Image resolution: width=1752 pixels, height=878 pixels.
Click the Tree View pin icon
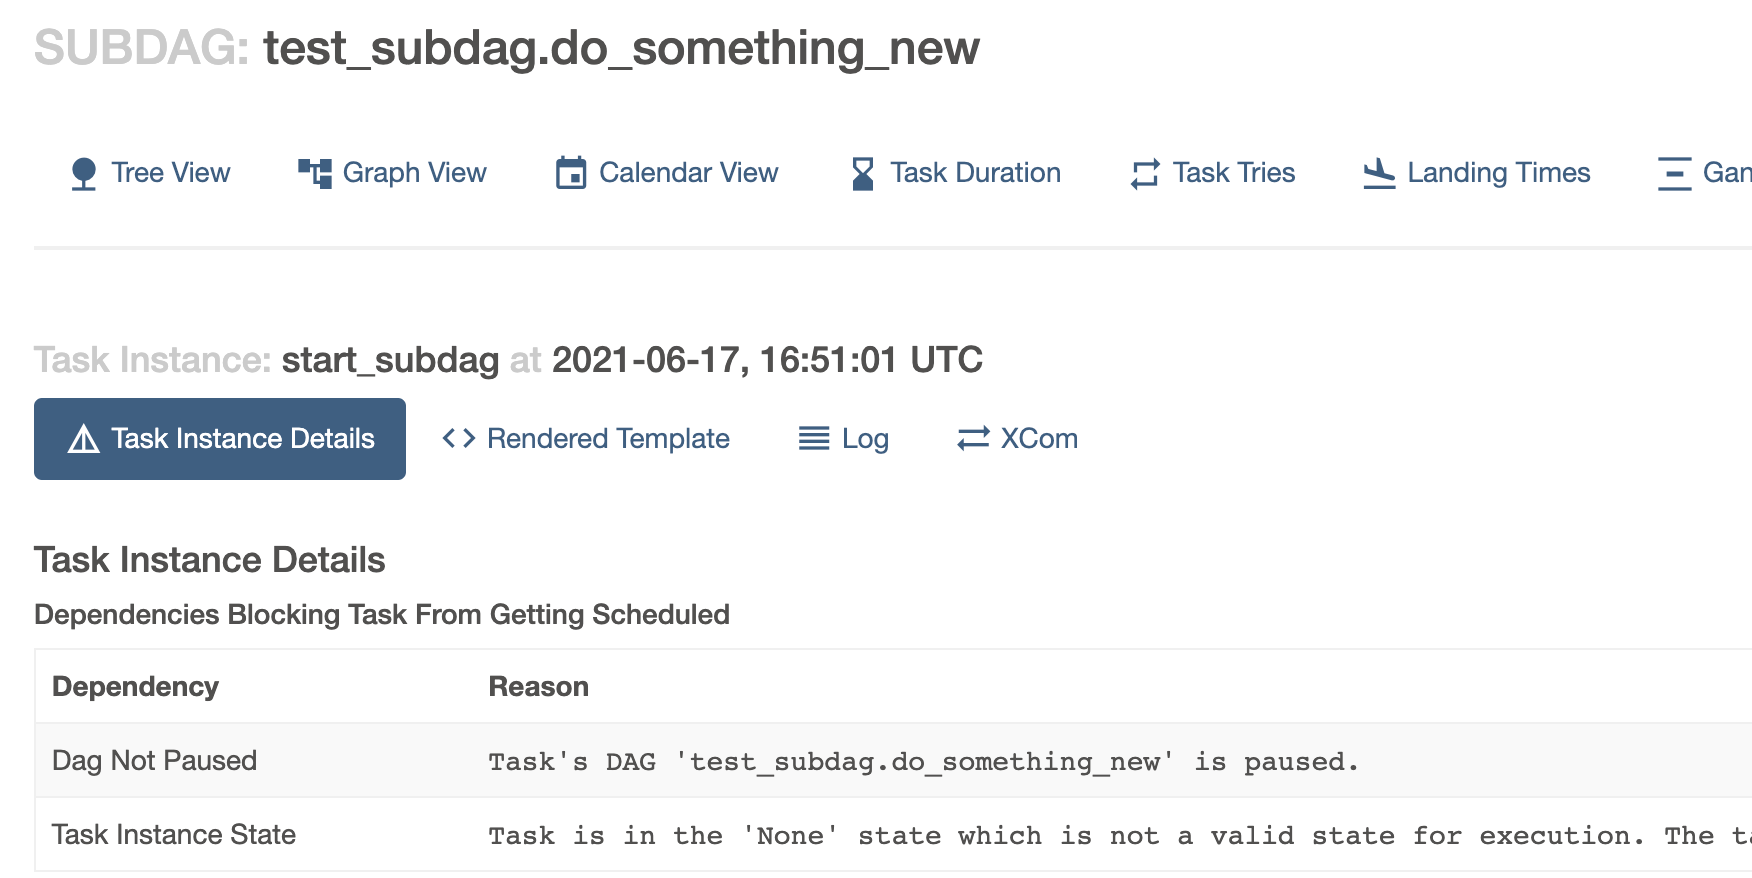coord(84,172)
